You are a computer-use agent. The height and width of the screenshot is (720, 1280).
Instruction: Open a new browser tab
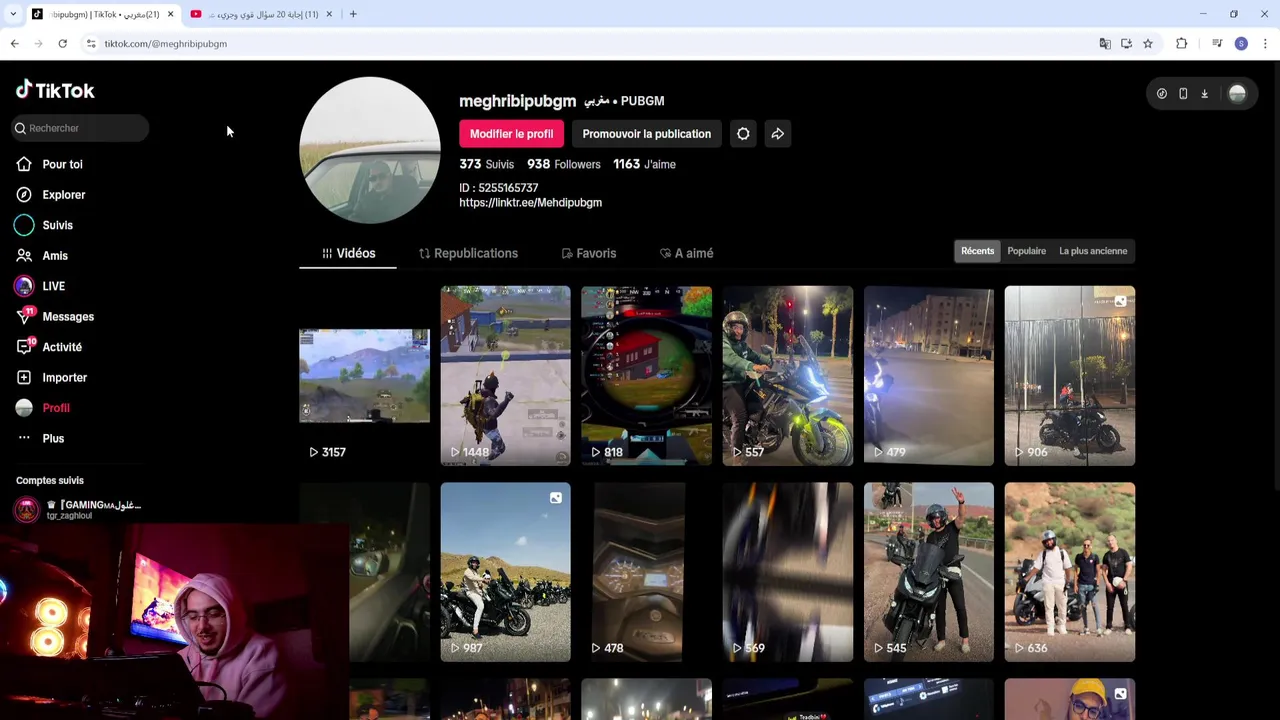point(353,14)
